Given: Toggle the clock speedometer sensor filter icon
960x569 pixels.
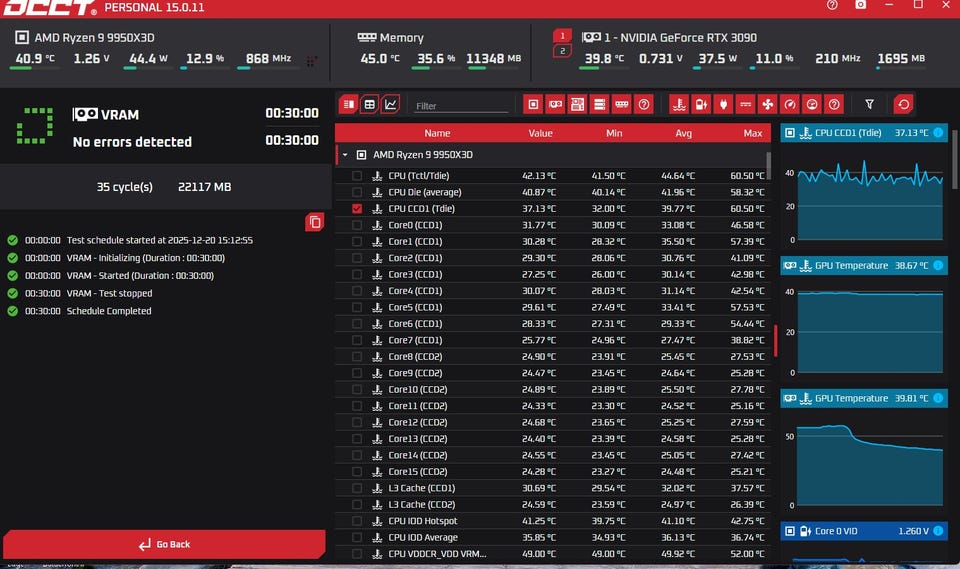Looking at the screenshot, I should point(790,104).
